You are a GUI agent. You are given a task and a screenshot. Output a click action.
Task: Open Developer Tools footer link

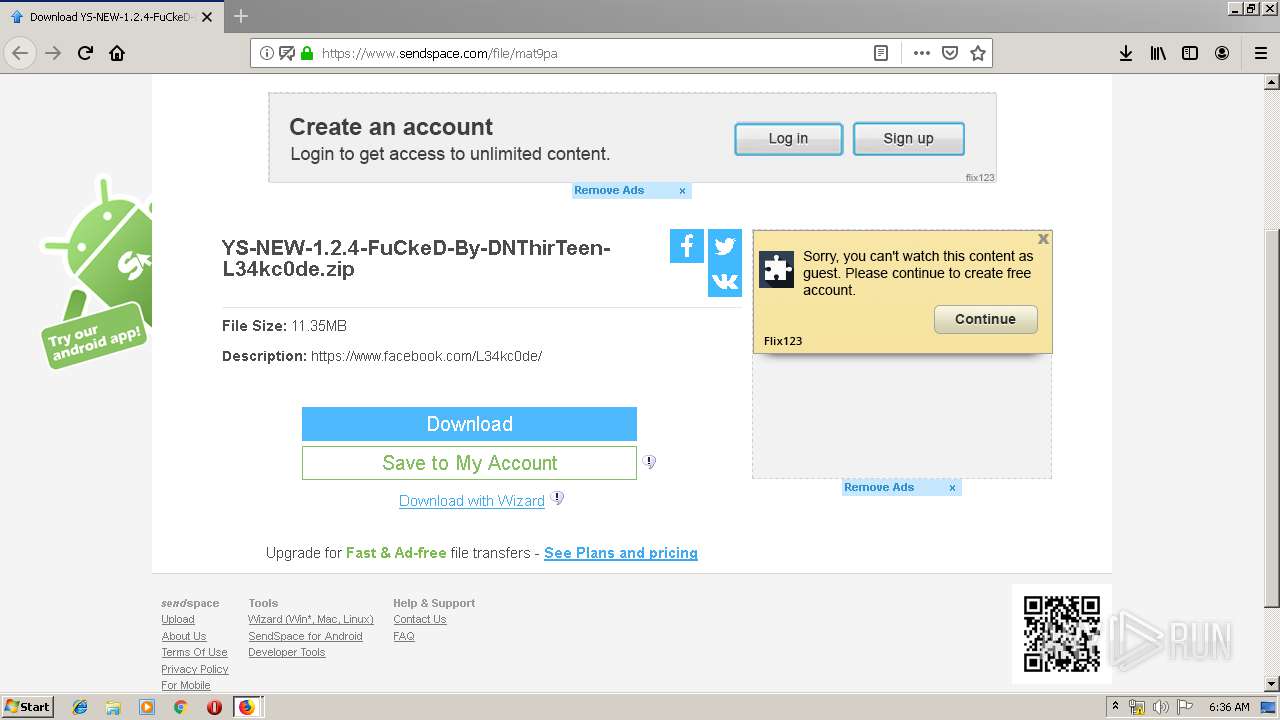[x=287, y=653]
